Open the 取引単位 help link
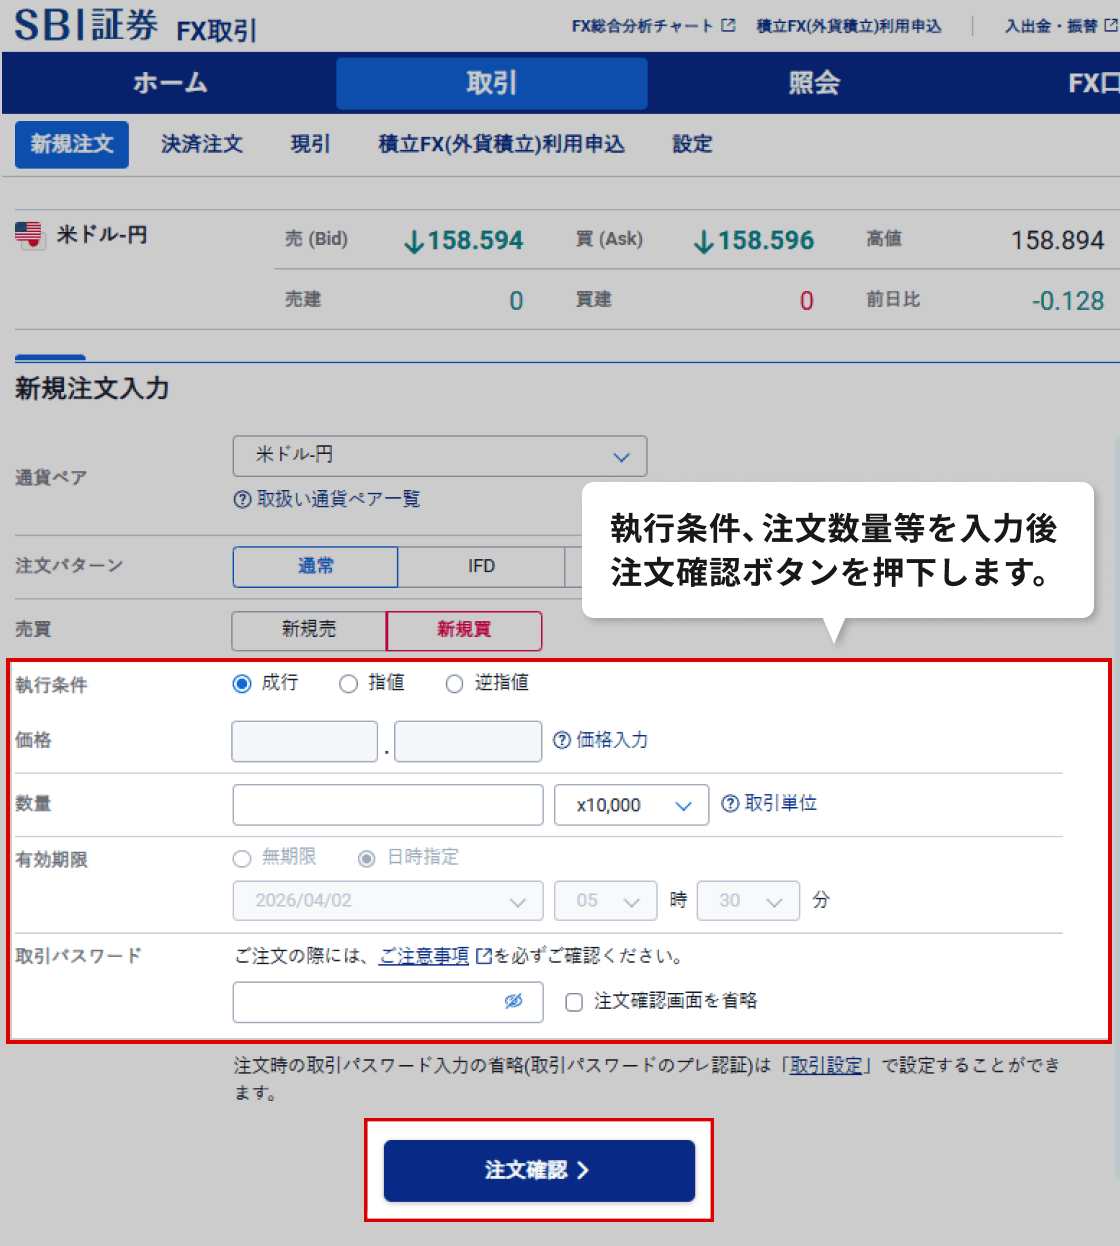Image resolution: width=1120 pixels, height=1246 pixels. point(781,804)
